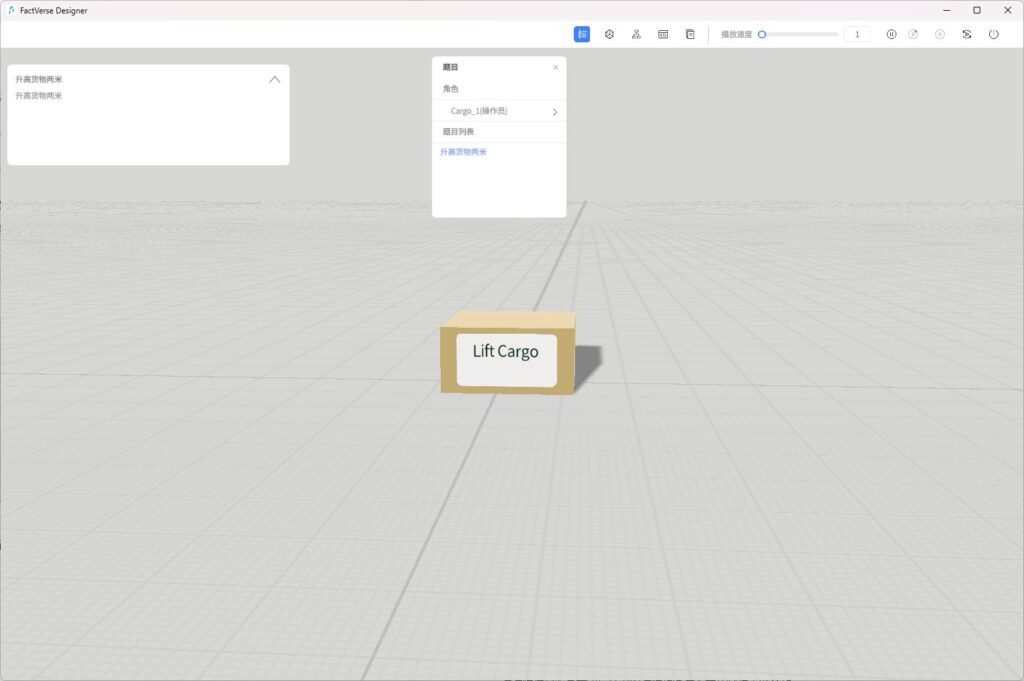Pause the simulation playback
The height and width of the screenshot is (681, 1024).
tap(891, 34)
